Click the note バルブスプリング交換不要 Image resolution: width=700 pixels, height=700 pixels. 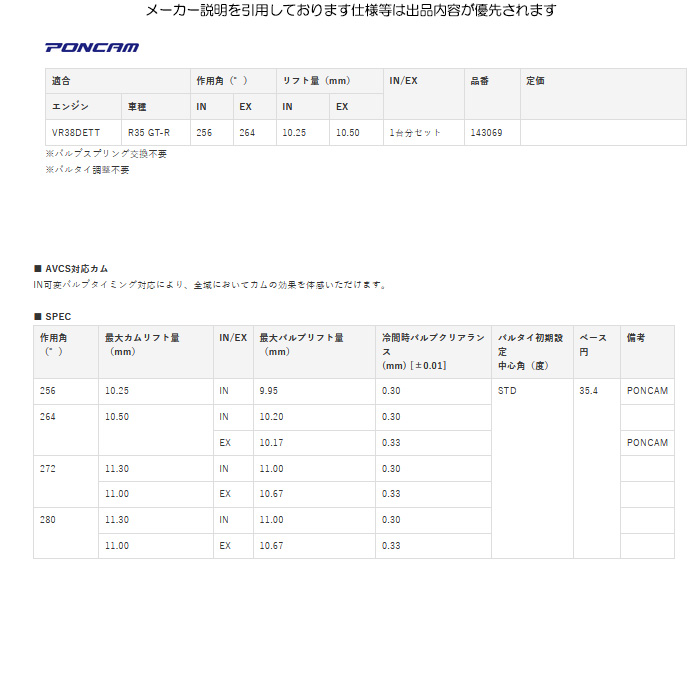pyautogui.click(x=106, y=154)
